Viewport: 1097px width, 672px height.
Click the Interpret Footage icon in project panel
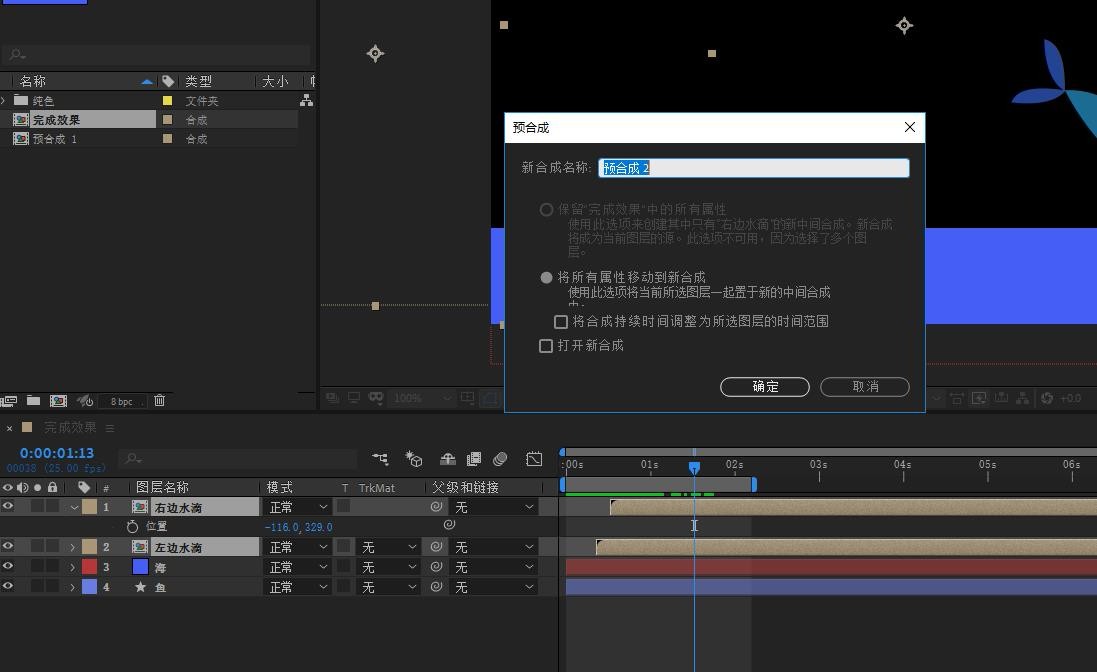click(8, 401)
